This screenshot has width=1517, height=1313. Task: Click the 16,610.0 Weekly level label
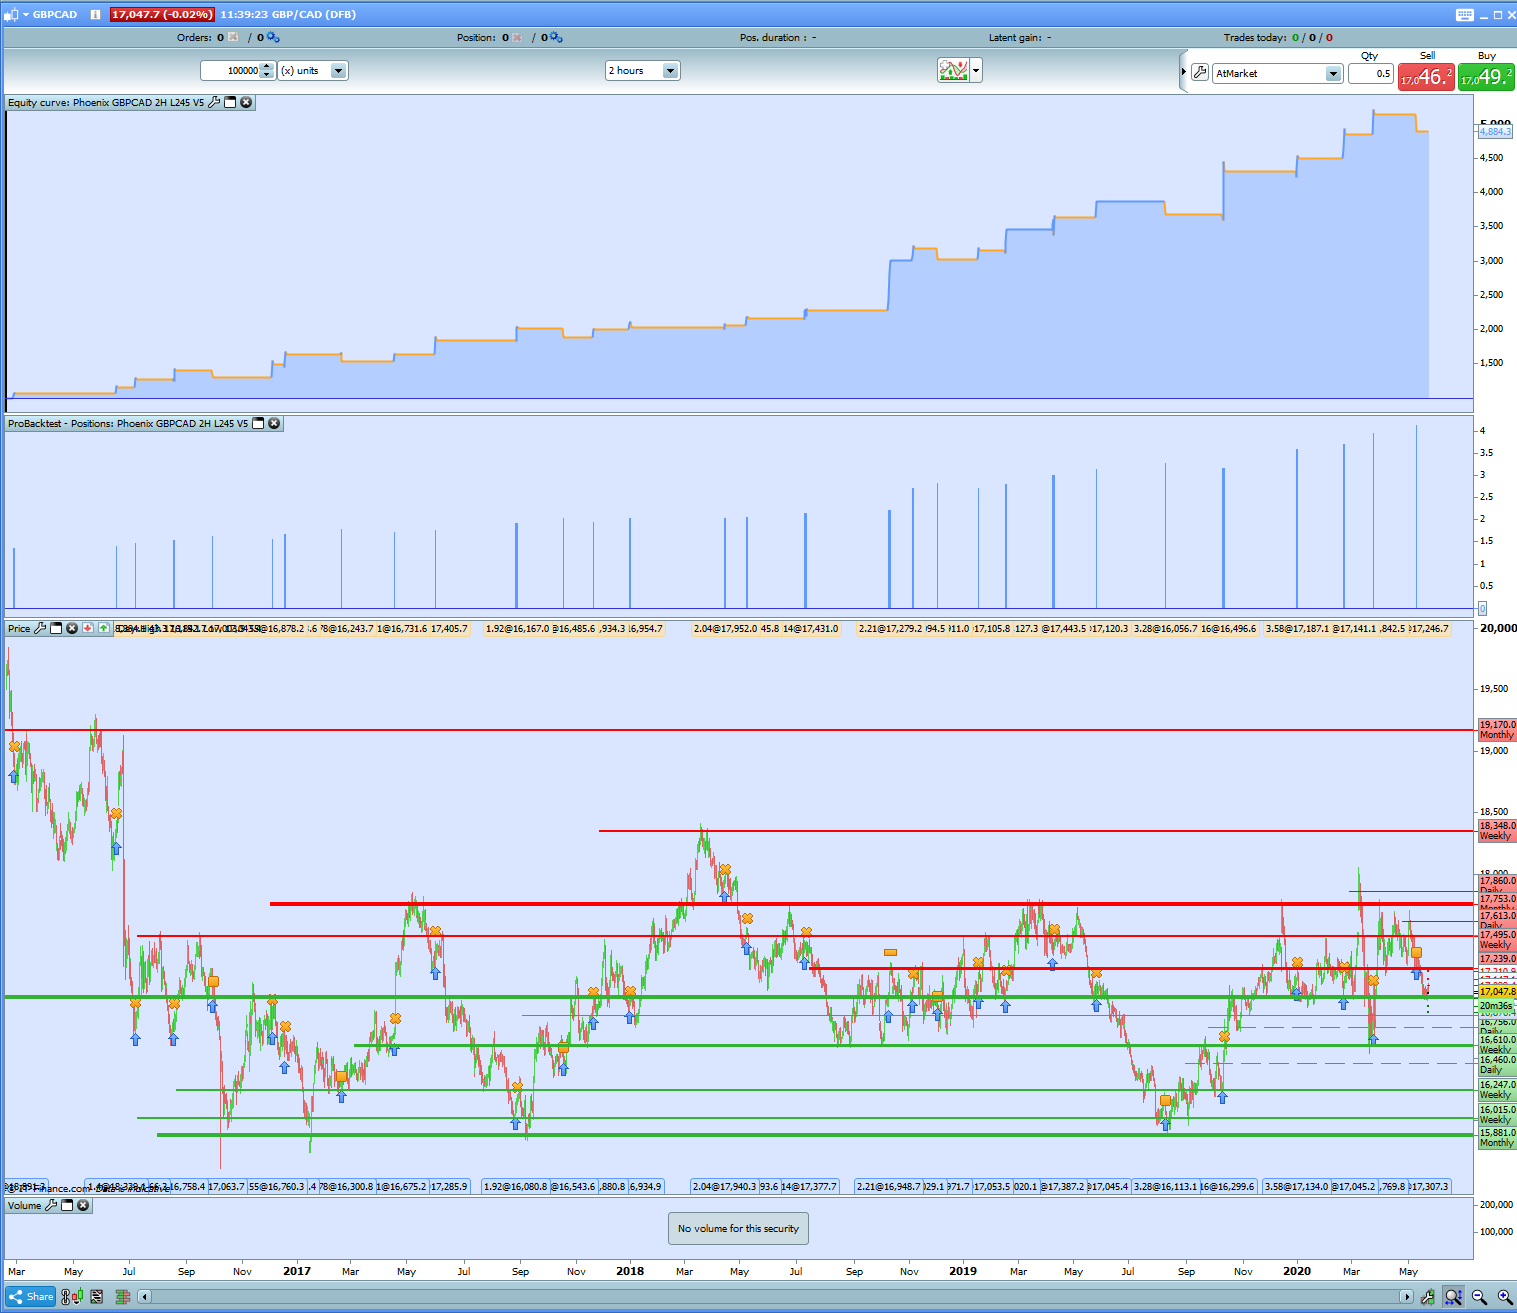(x=1497, y=1045)
